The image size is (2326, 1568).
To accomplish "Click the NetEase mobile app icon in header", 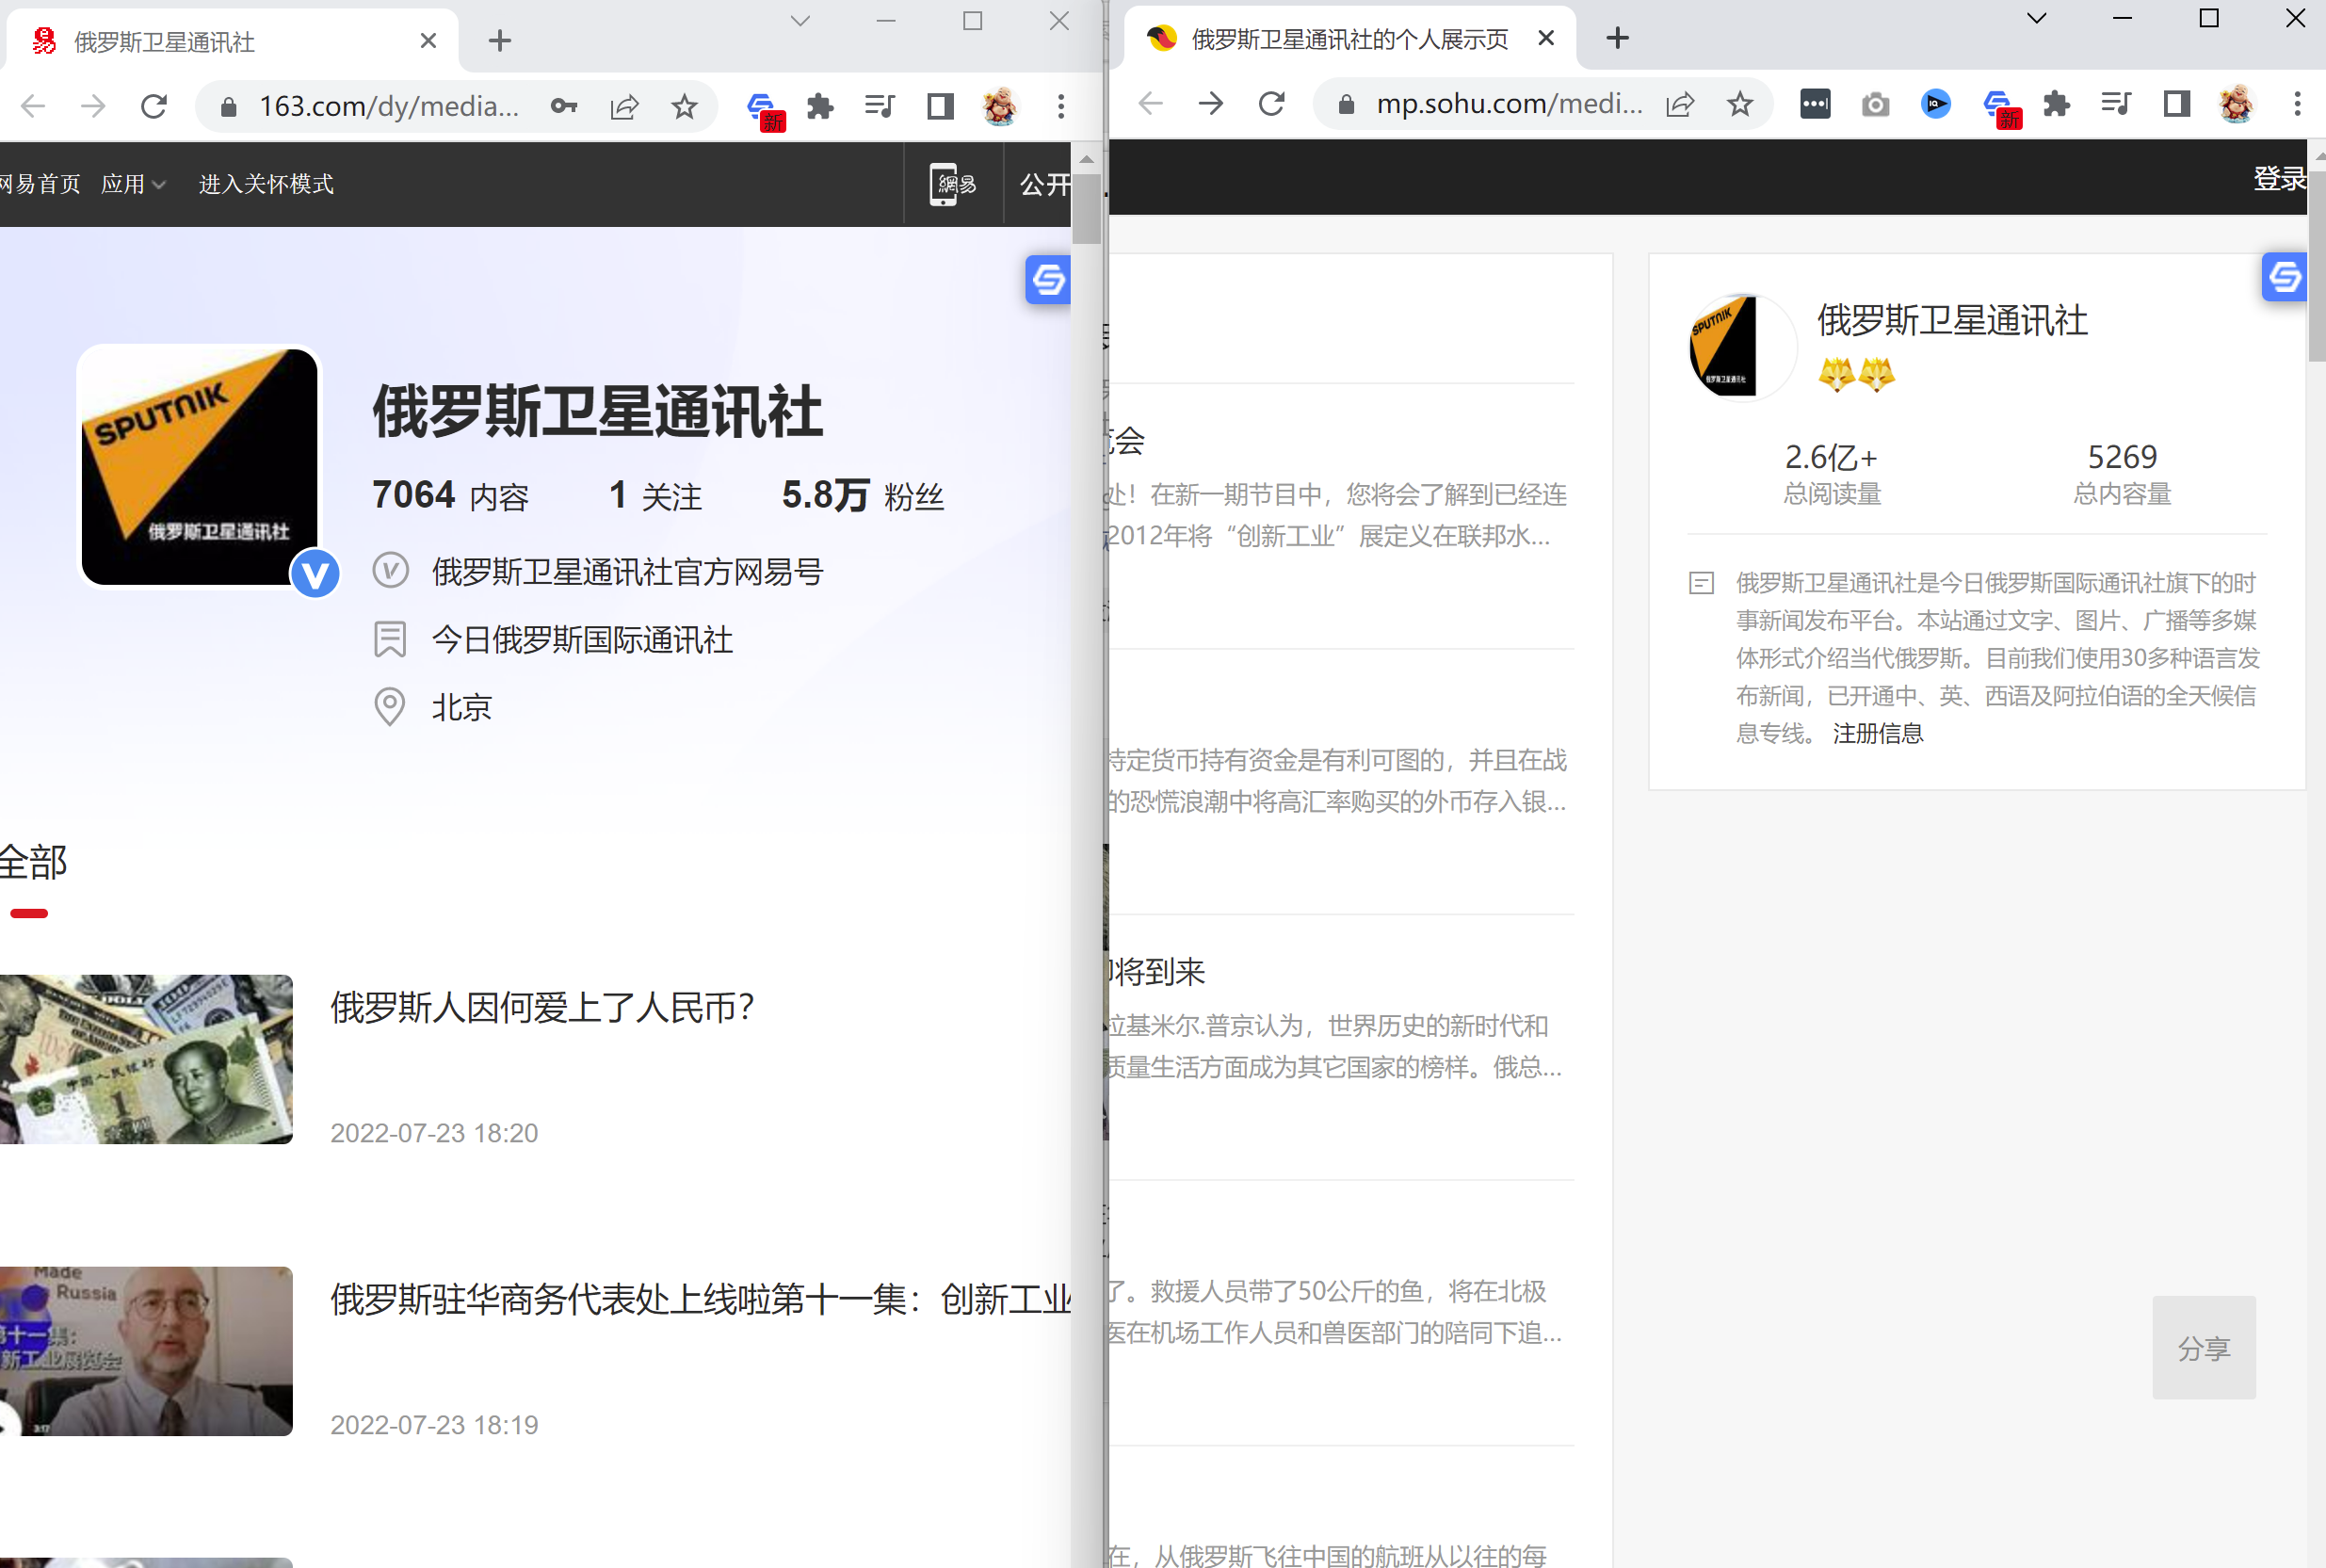I will pyautogui.click(x=953, y=184).
